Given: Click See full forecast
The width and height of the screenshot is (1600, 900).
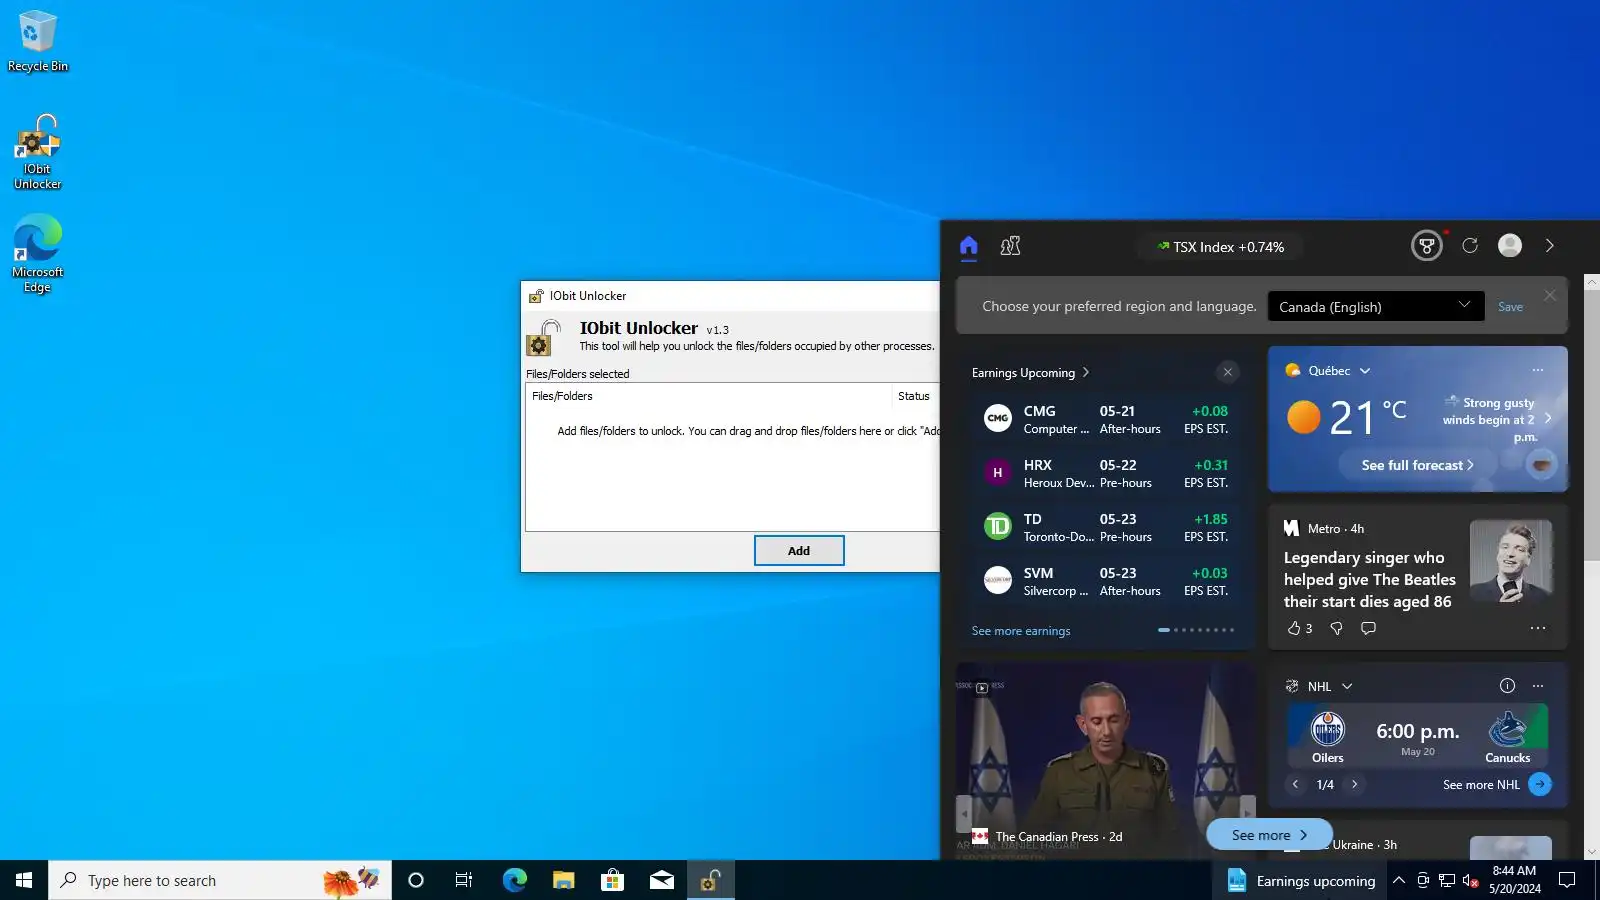Looking at the screenshot, I should point(1417,465).
